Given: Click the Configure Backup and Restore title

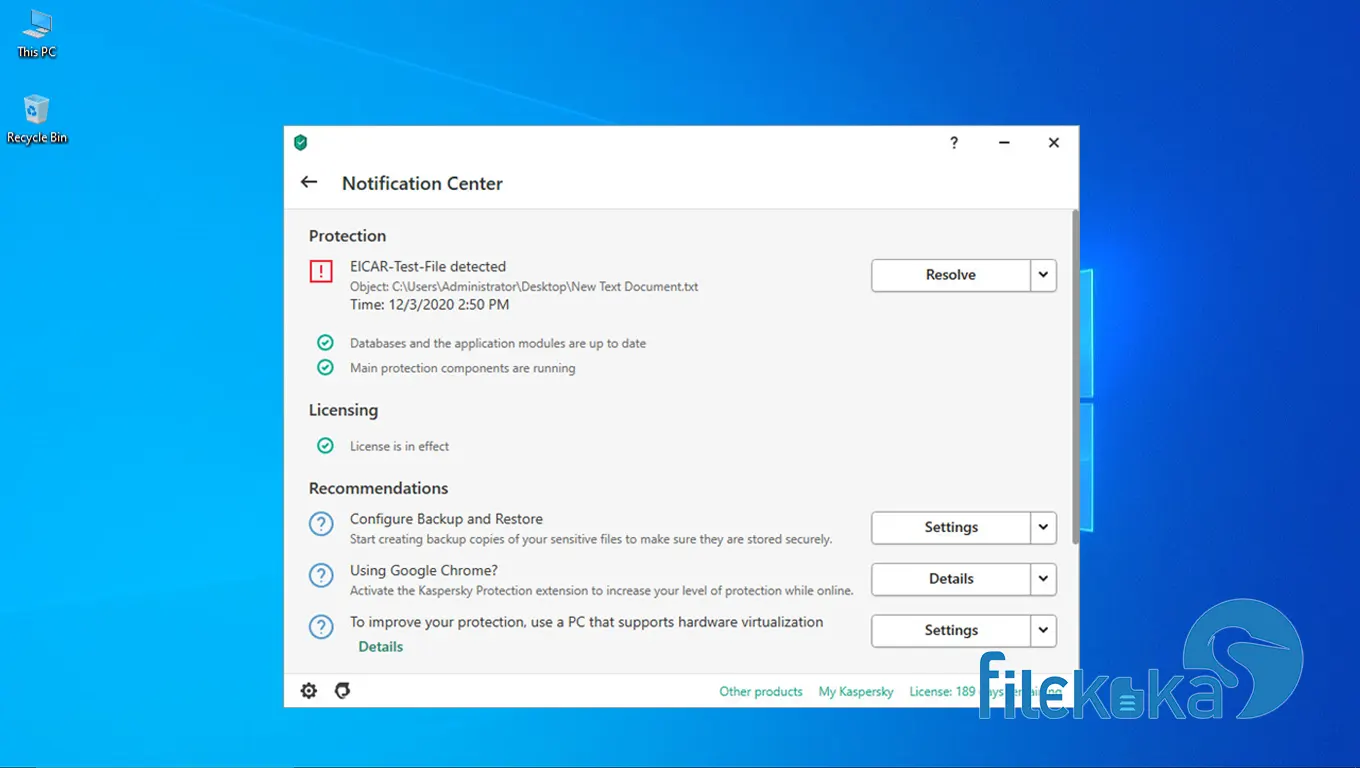Looking at the screenshot, I should pos(446,519).
